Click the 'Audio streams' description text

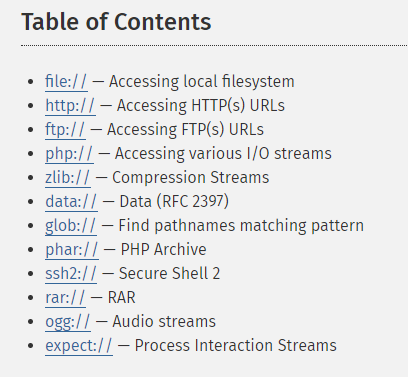164,322
